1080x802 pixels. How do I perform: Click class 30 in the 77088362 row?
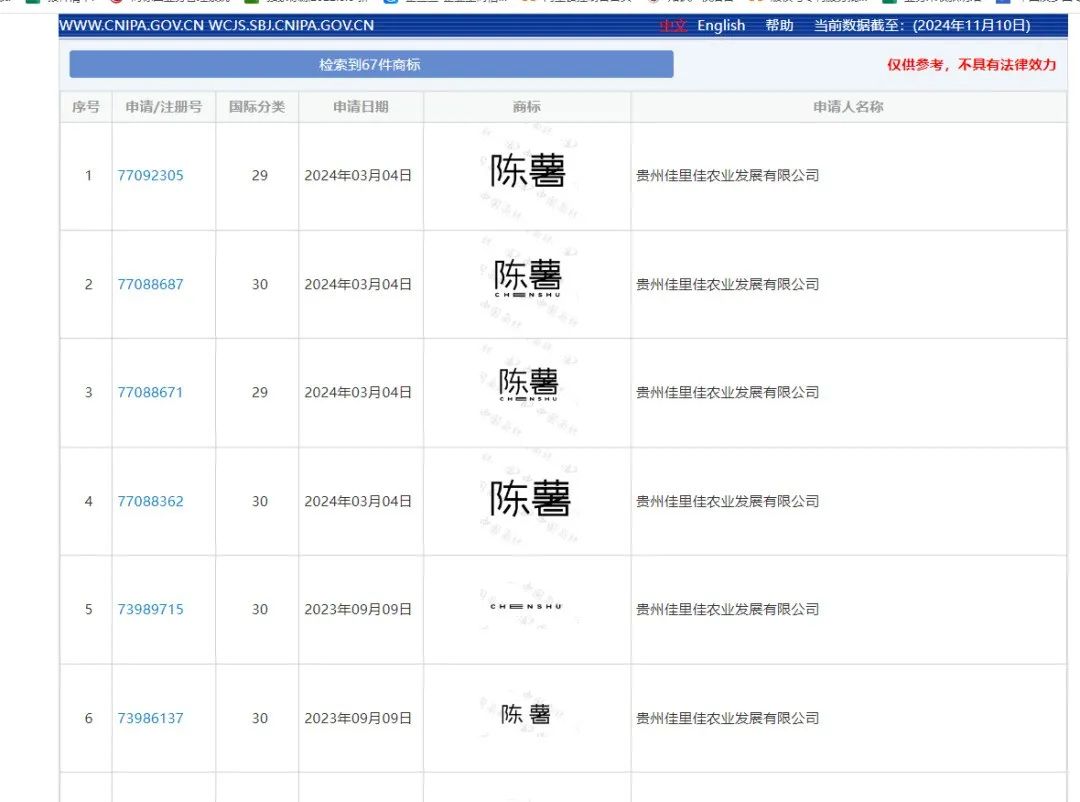260,501
